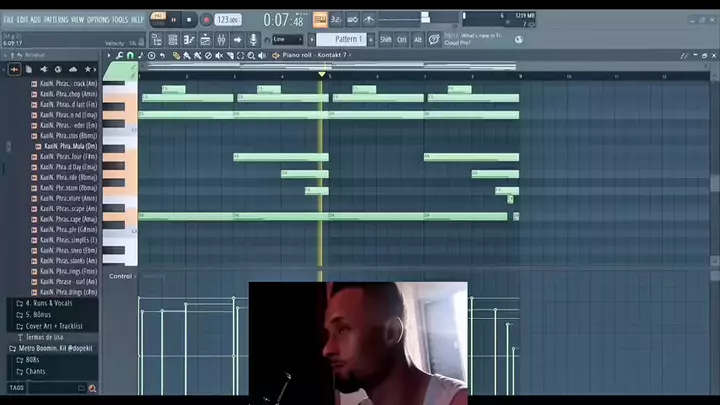
Task: Open the Line snap dropdown
Action: tap(287, 39)
